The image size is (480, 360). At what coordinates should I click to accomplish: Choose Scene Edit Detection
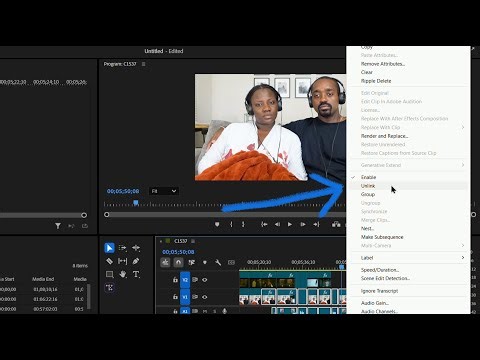pos(407,278)
